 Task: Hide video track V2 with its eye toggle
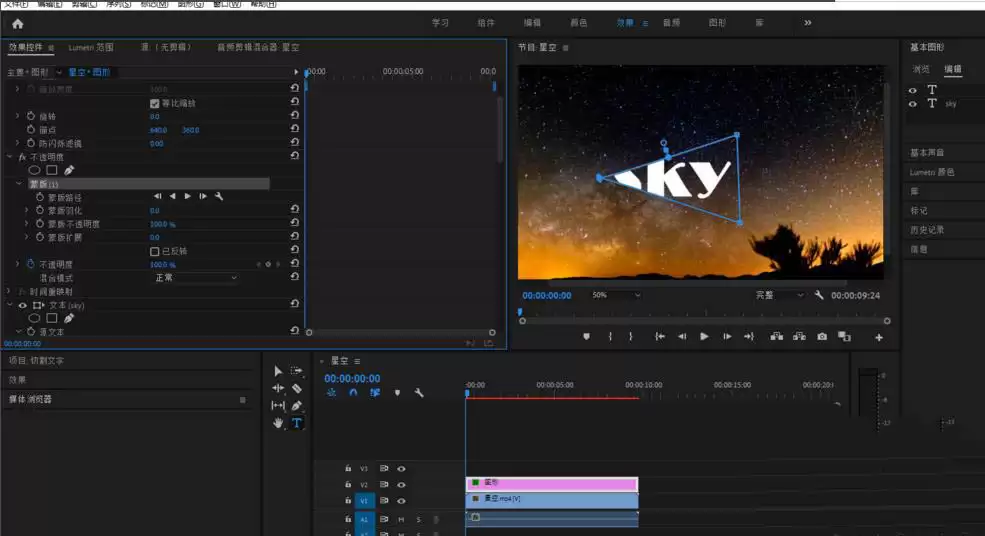coord(401,484)
